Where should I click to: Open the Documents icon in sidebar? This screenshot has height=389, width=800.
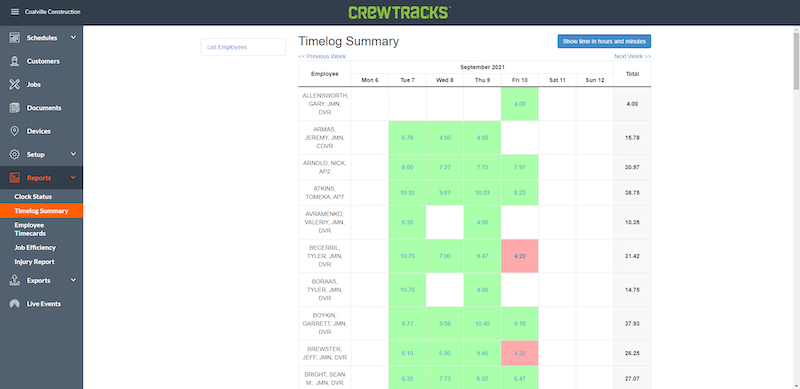tap(15, 108)
